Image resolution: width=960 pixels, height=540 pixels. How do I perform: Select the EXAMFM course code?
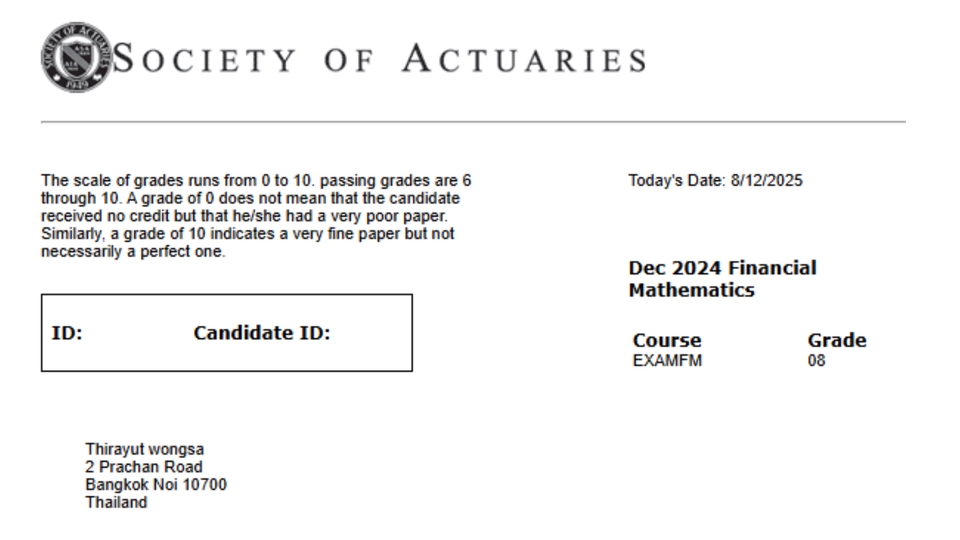coord(667,361)
